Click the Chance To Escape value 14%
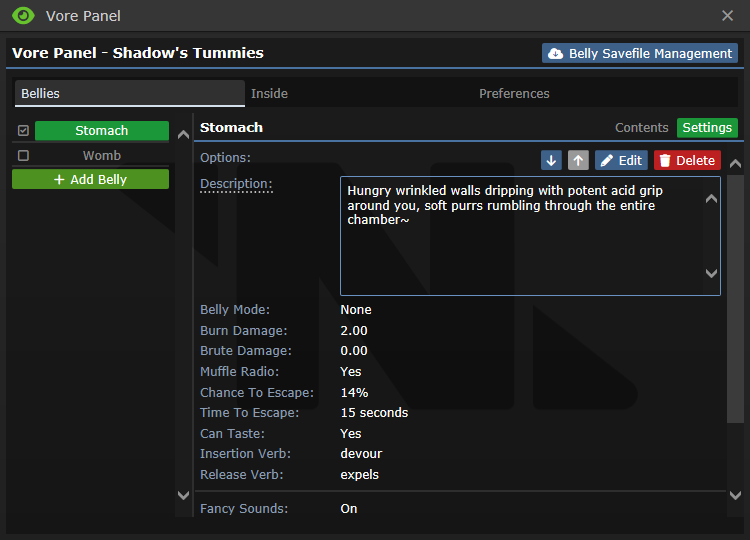This screenshot has width=750, height=540. point(354,393)
